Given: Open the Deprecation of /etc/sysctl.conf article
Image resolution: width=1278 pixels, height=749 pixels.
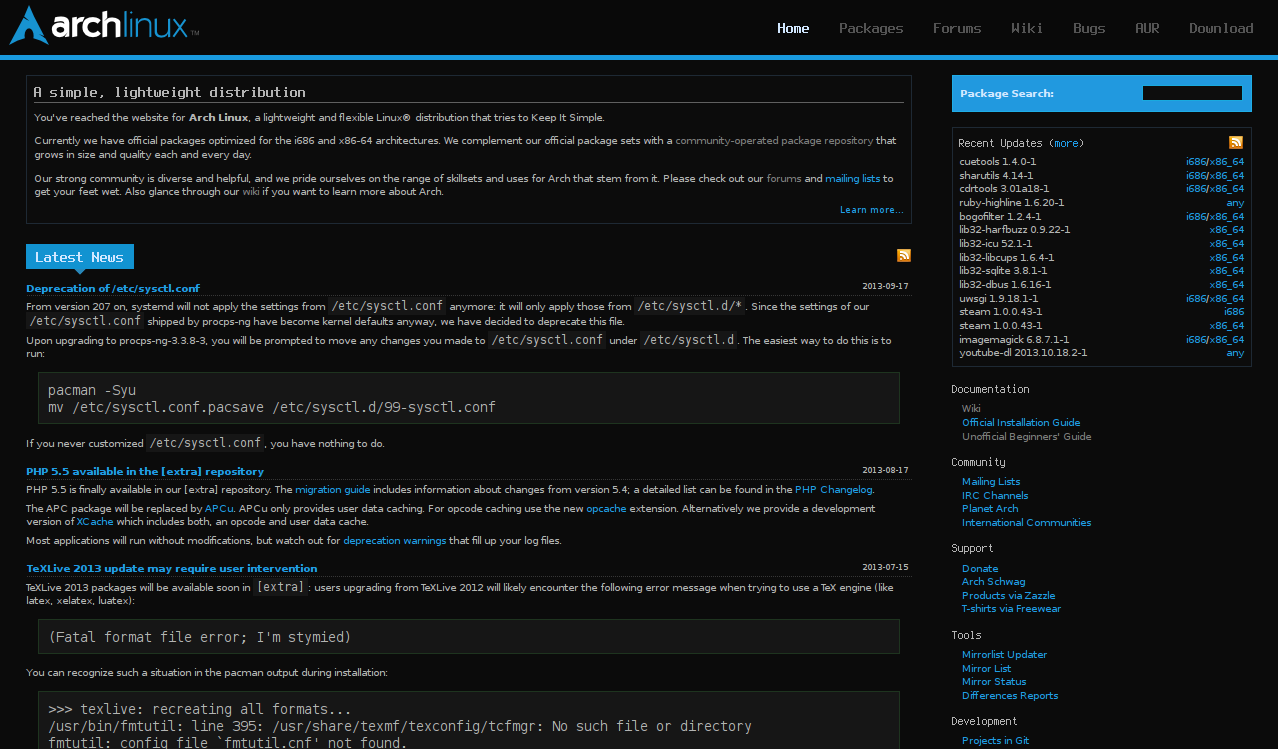Looking at the screenshot, I should point(112,288).
